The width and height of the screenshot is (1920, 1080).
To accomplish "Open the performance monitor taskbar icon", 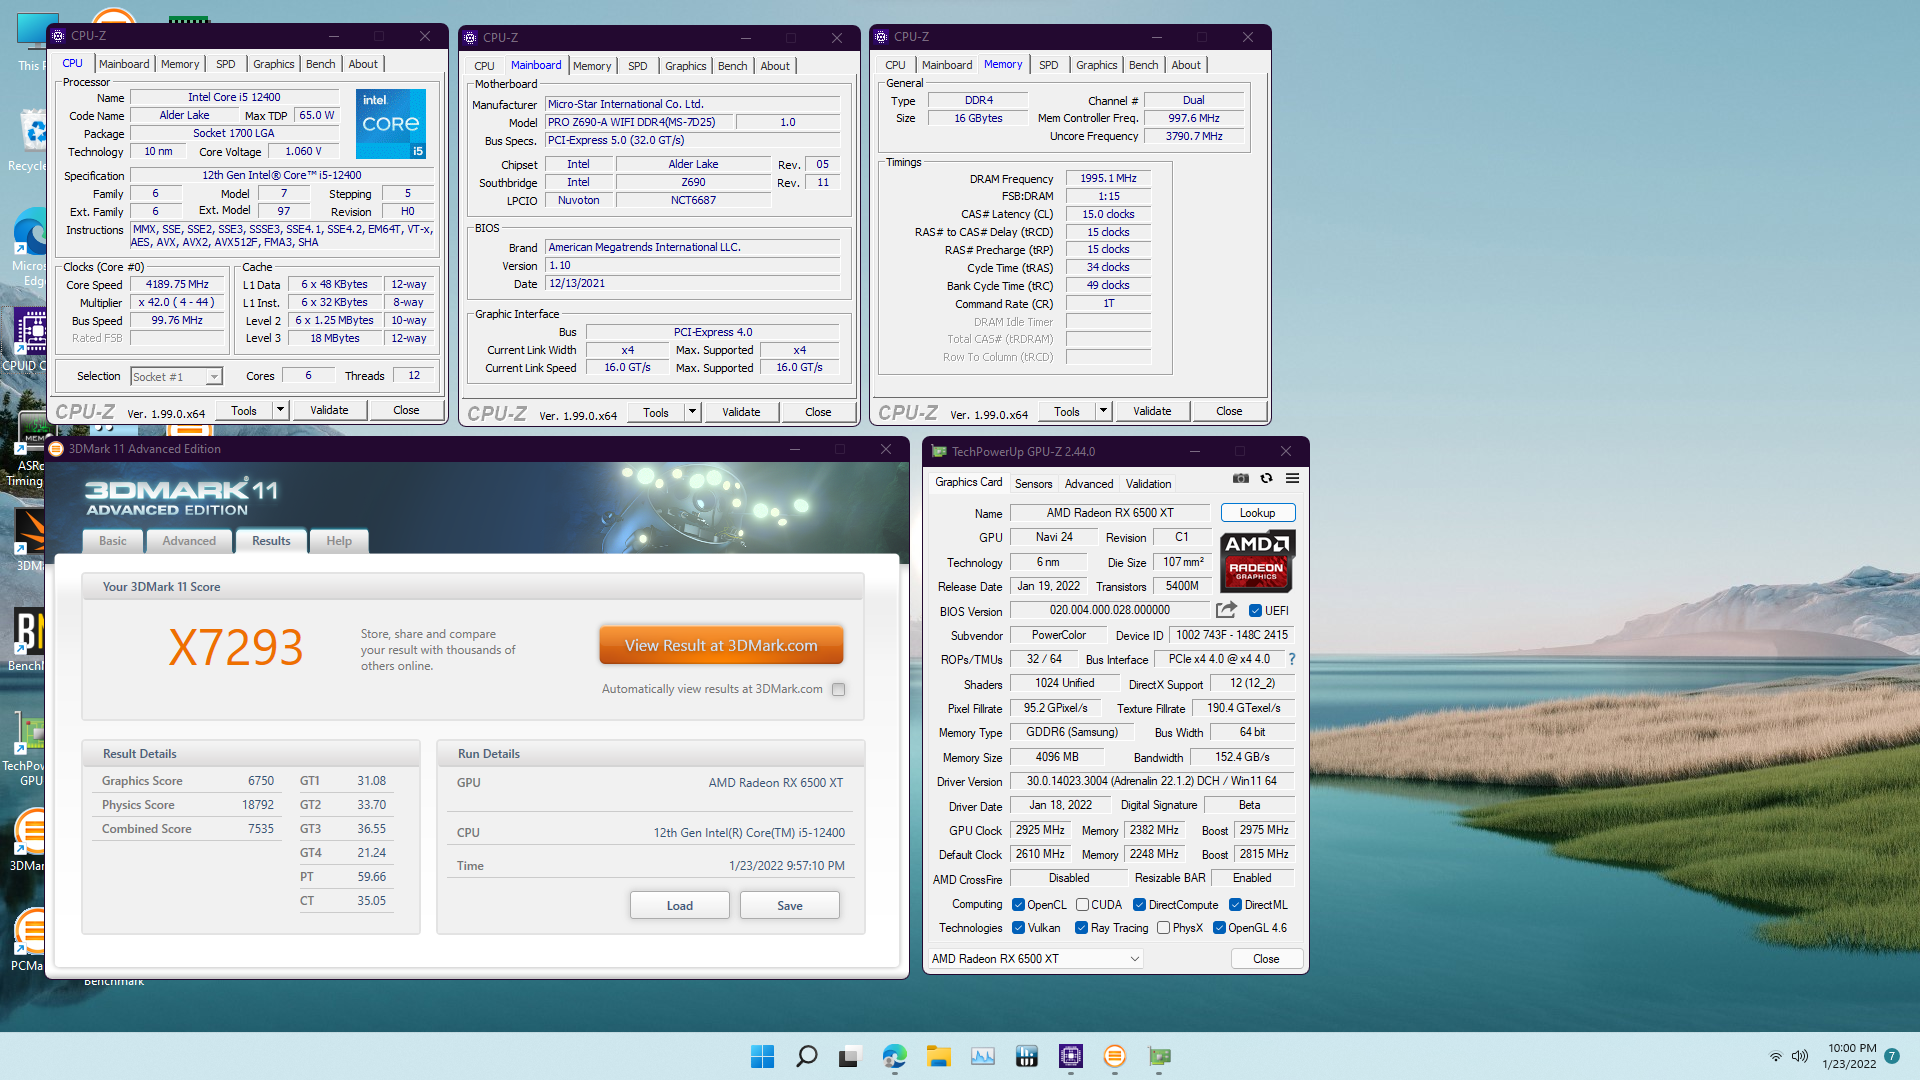I will tap(982, 1056).
